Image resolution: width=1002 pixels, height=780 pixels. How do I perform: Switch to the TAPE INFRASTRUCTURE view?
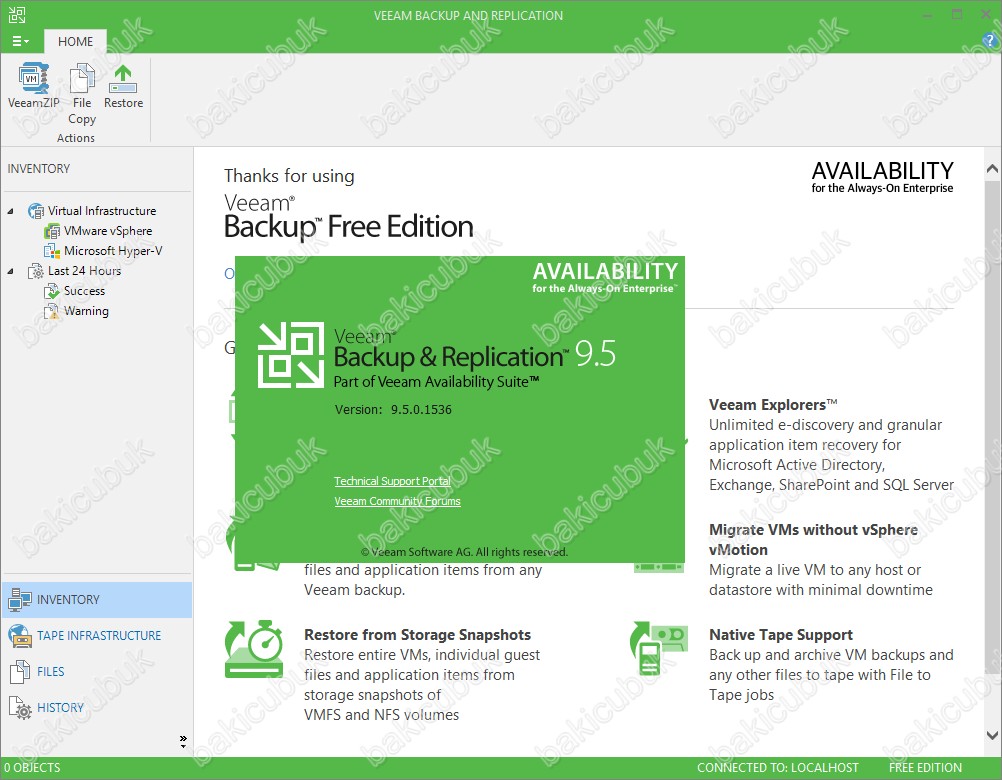[97, 636]
